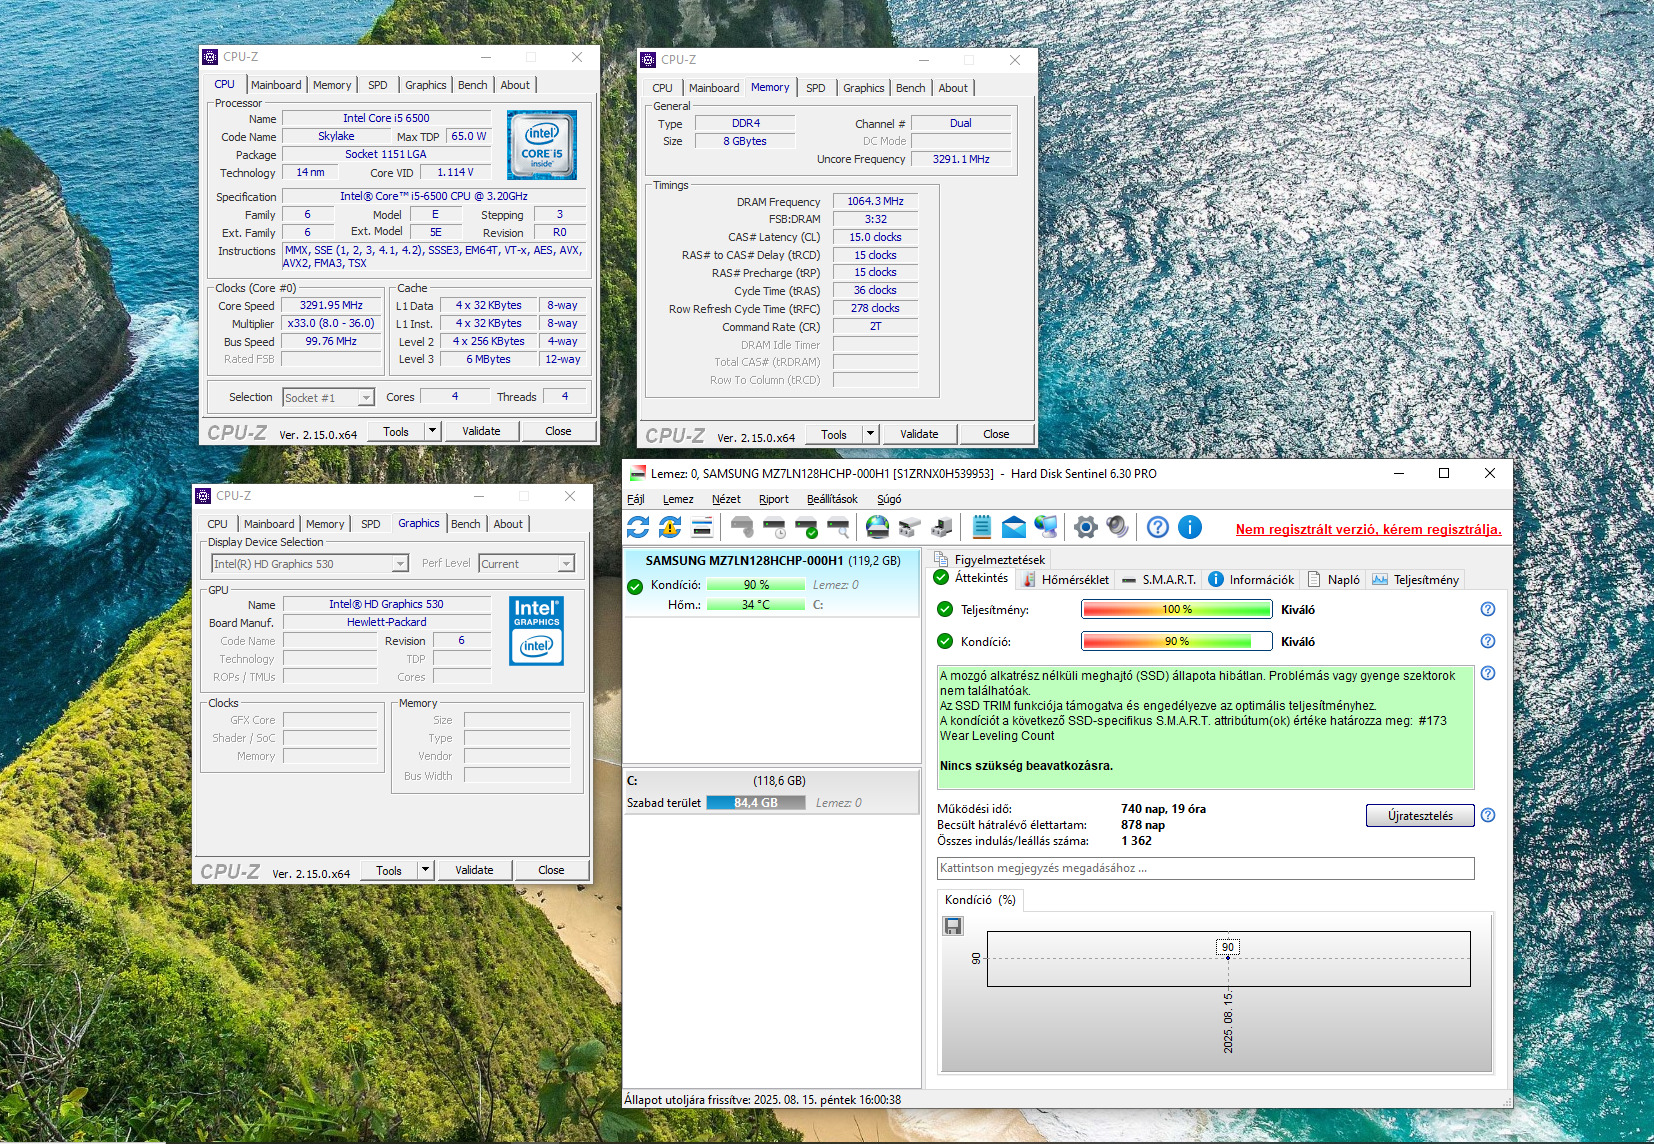Switch to the Hőmérséklet tab
The image size is (1654, 1144).
coord(1065,580)
